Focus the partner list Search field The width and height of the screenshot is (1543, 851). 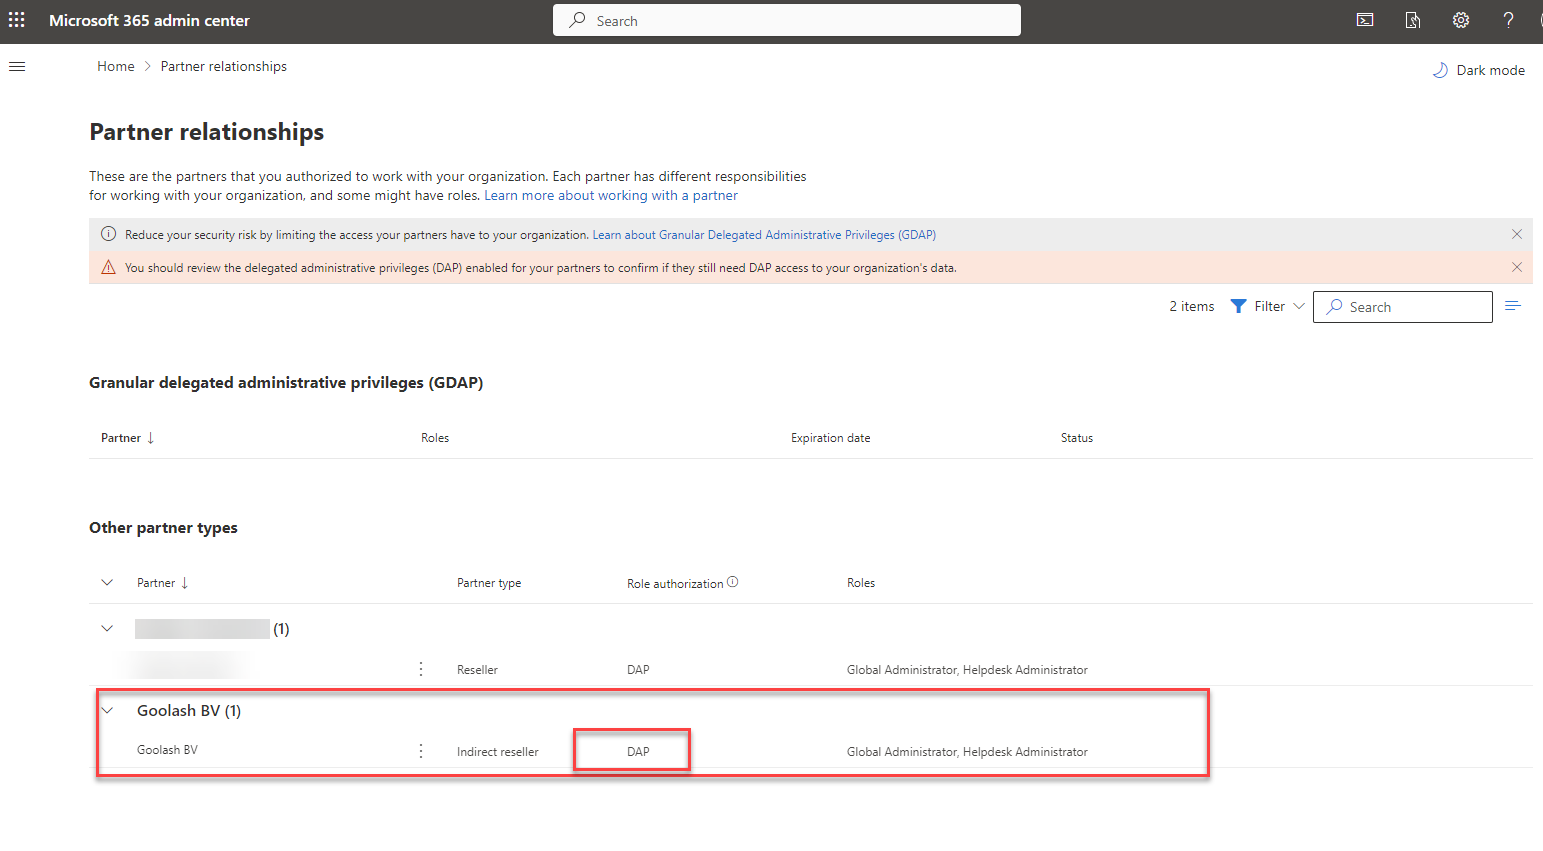pyautogui.click(x=1403, y=307)
